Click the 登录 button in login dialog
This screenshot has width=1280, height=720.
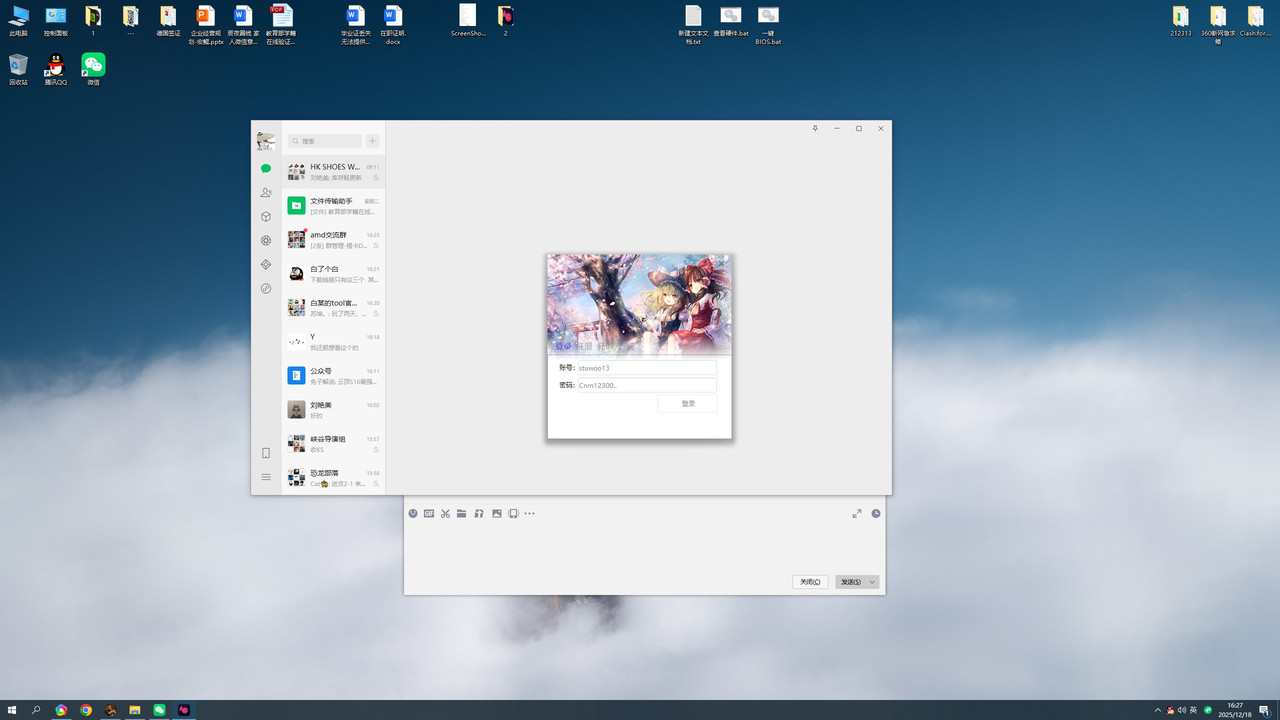point(688,404)
